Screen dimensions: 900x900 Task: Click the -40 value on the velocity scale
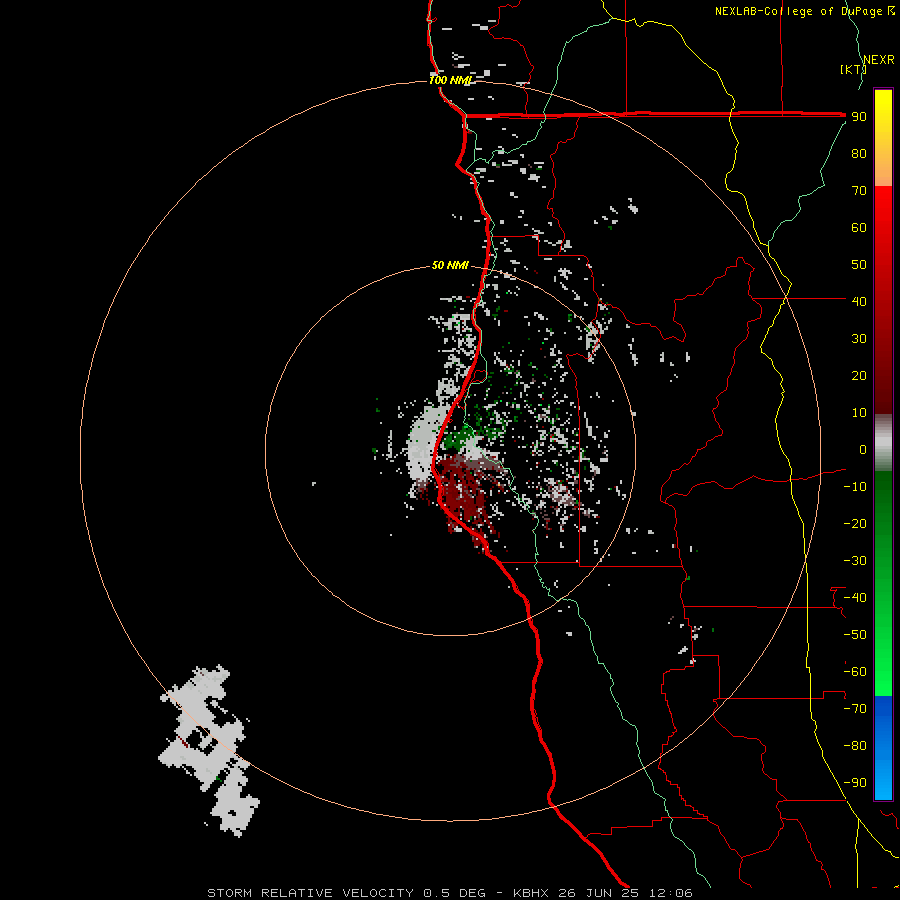tap(855, 598)
